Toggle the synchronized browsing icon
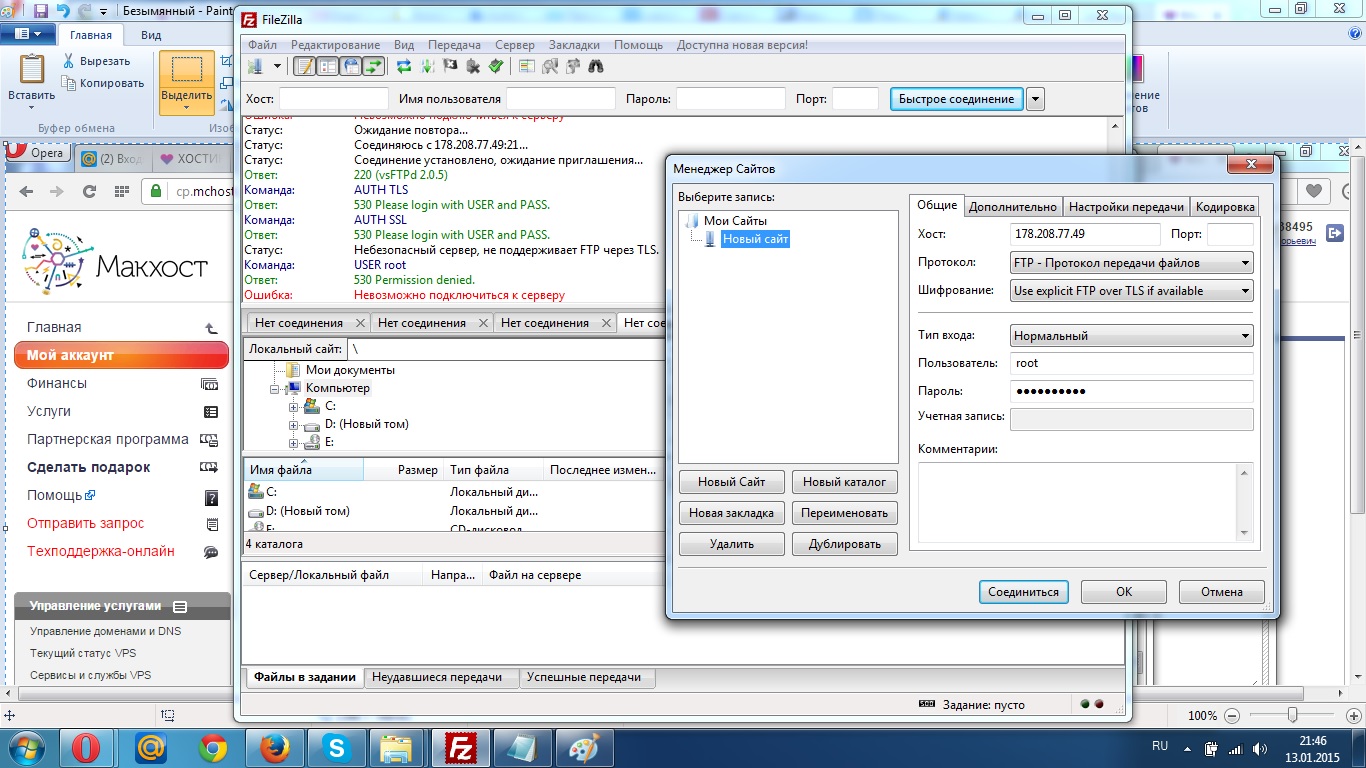The image size is (1366, 768). tap(573, 67)
